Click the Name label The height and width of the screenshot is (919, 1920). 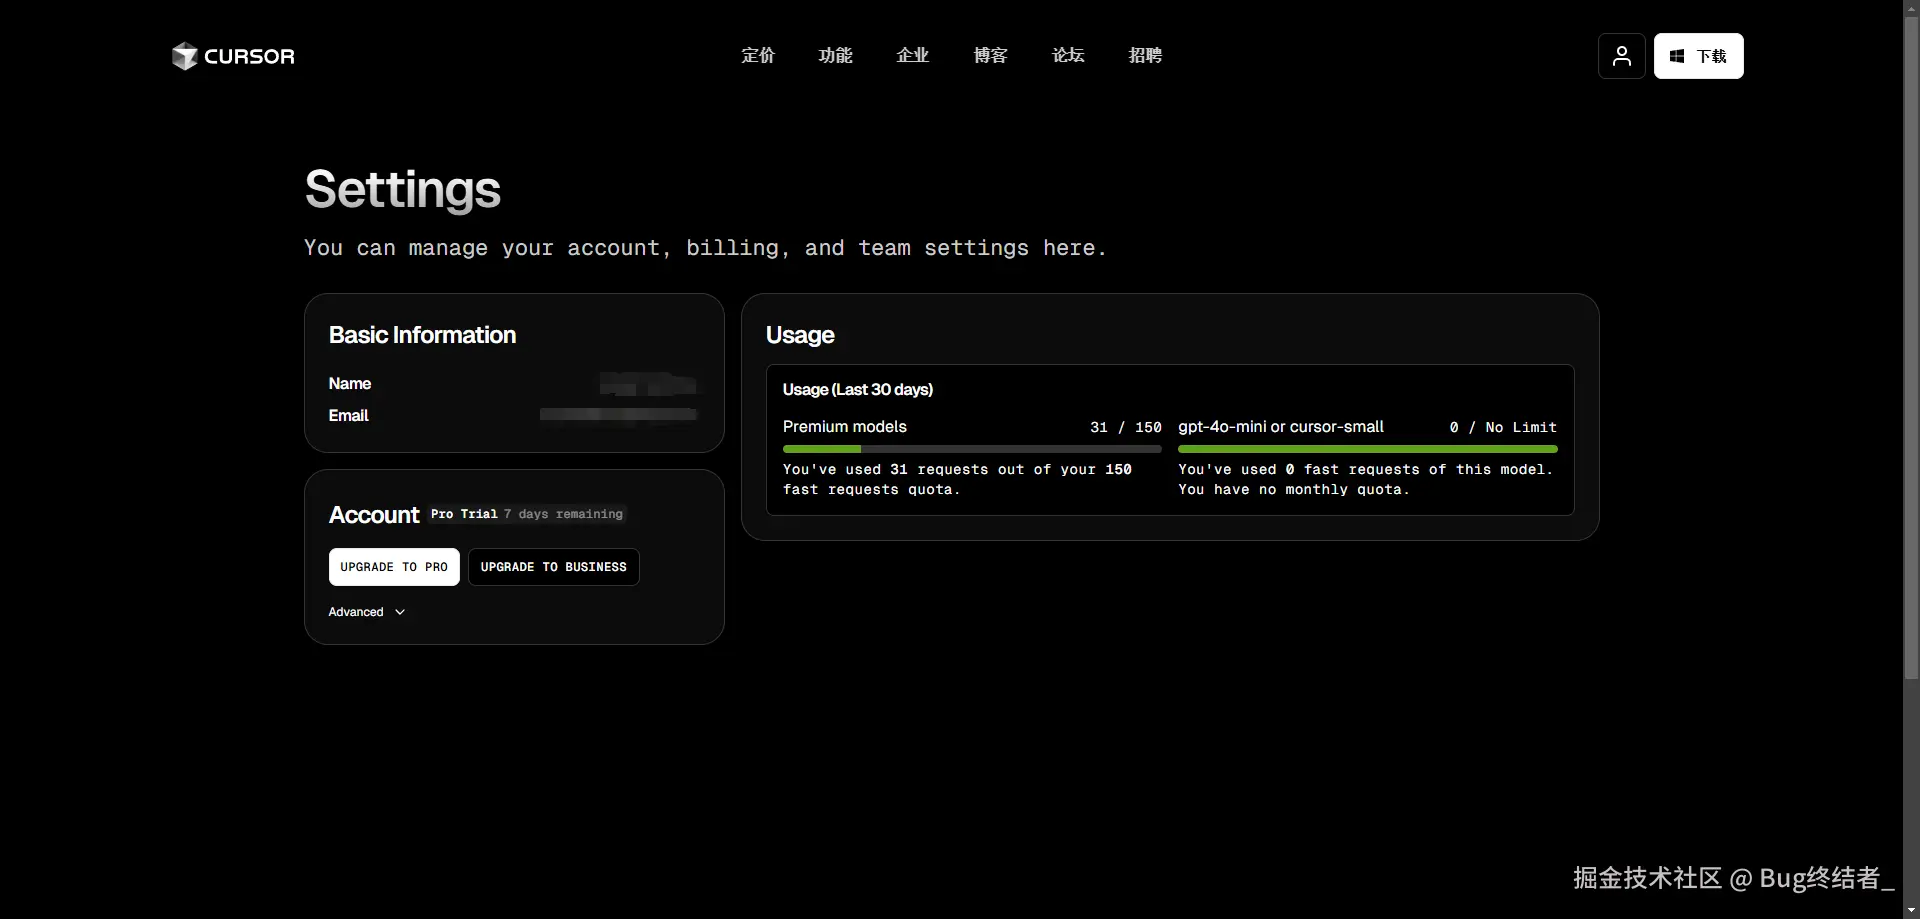350,384
